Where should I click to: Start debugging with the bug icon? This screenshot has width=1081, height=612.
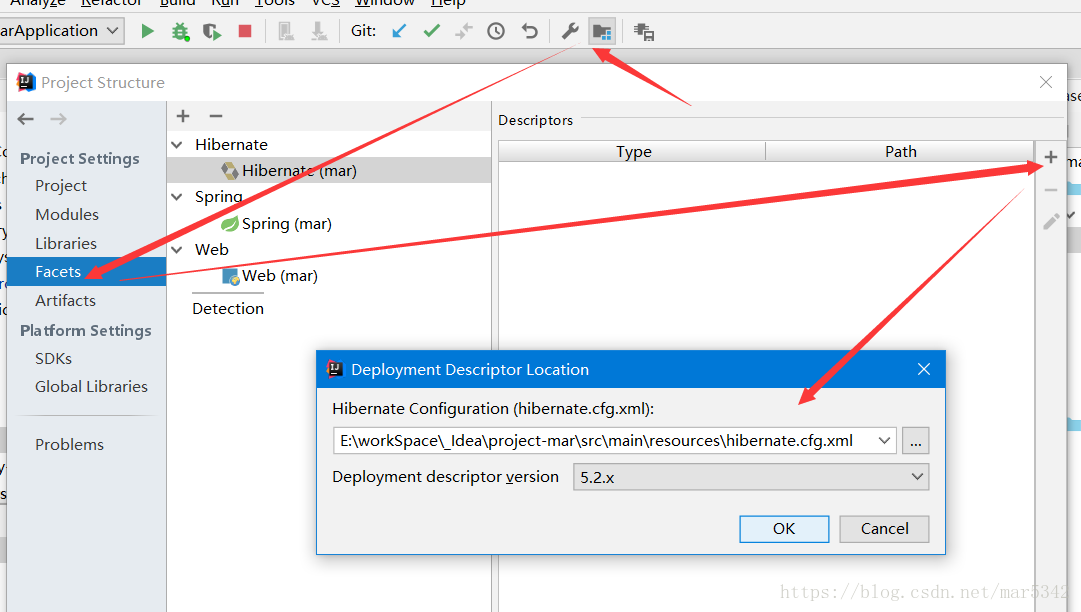181,31
